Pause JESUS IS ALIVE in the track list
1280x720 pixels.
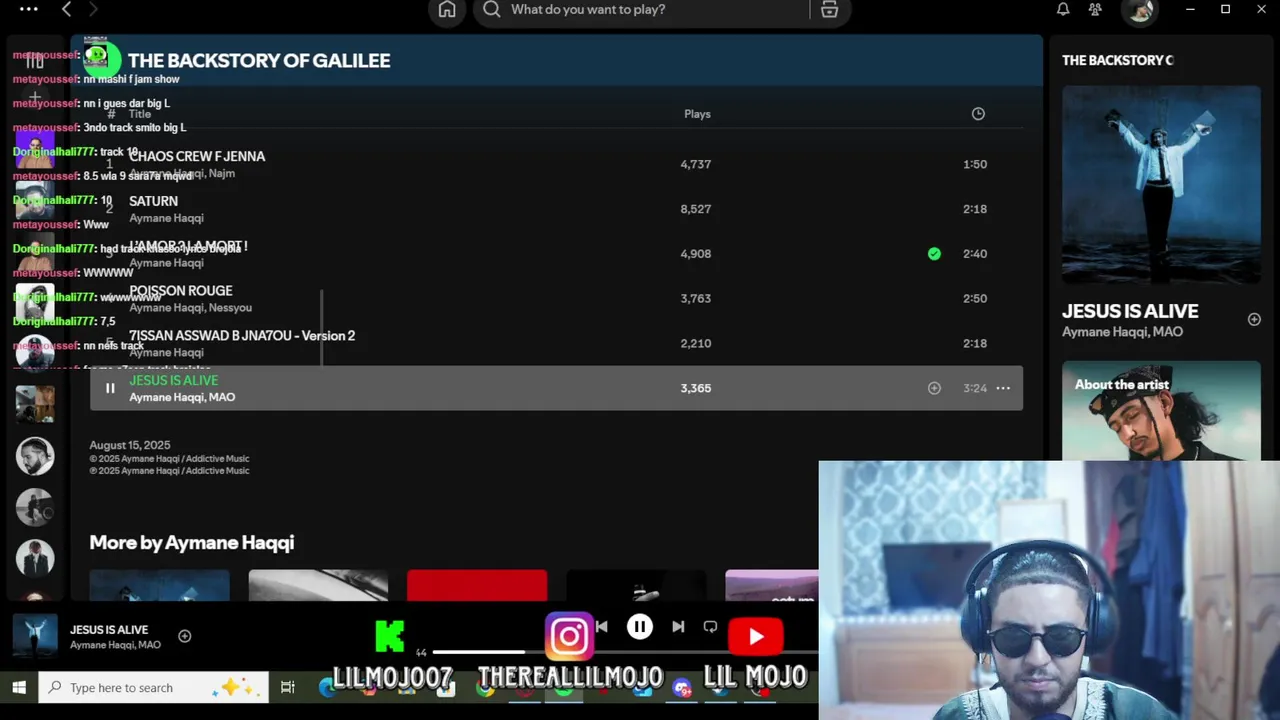(x=110, y=388)
